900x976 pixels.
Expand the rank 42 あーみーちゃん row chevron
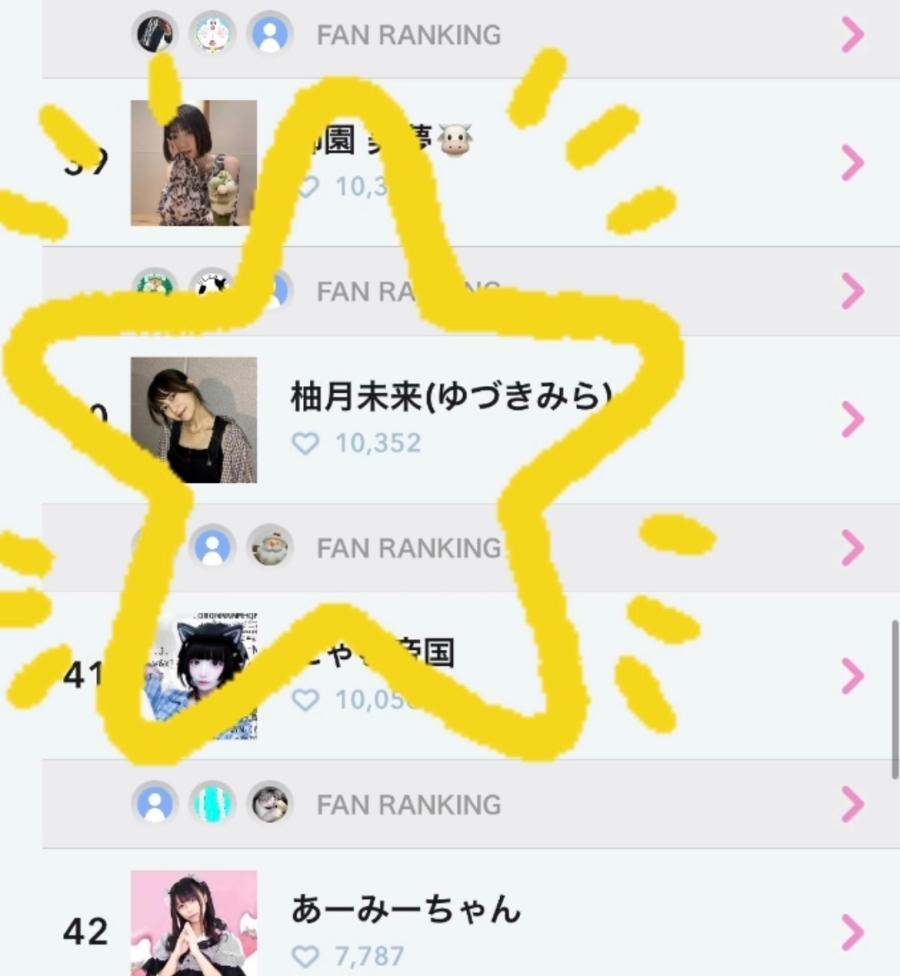853,932
